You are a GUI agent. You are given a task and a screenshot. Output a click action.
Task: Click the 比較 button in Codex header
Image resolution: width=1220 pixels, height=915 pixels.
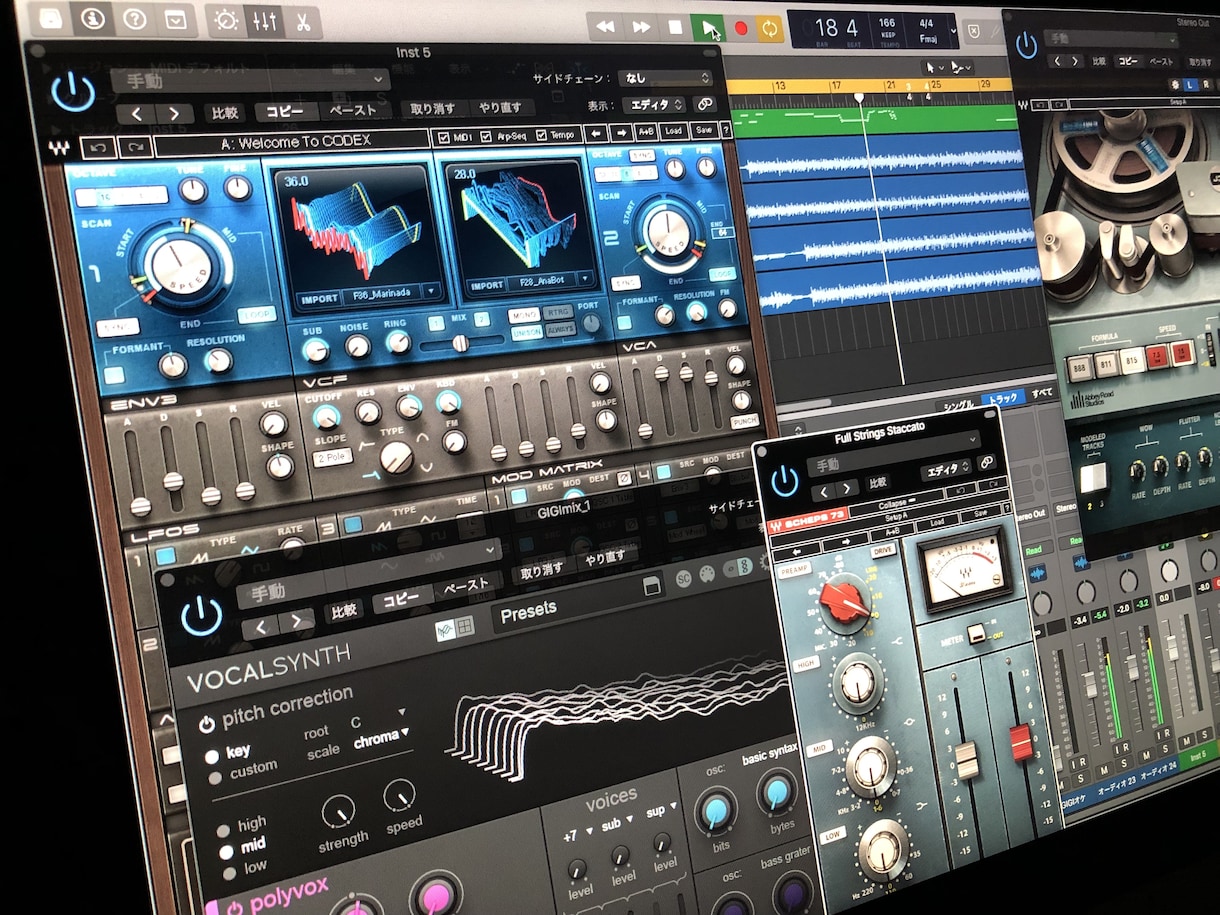pyautogui.click(x=224, y=112)
